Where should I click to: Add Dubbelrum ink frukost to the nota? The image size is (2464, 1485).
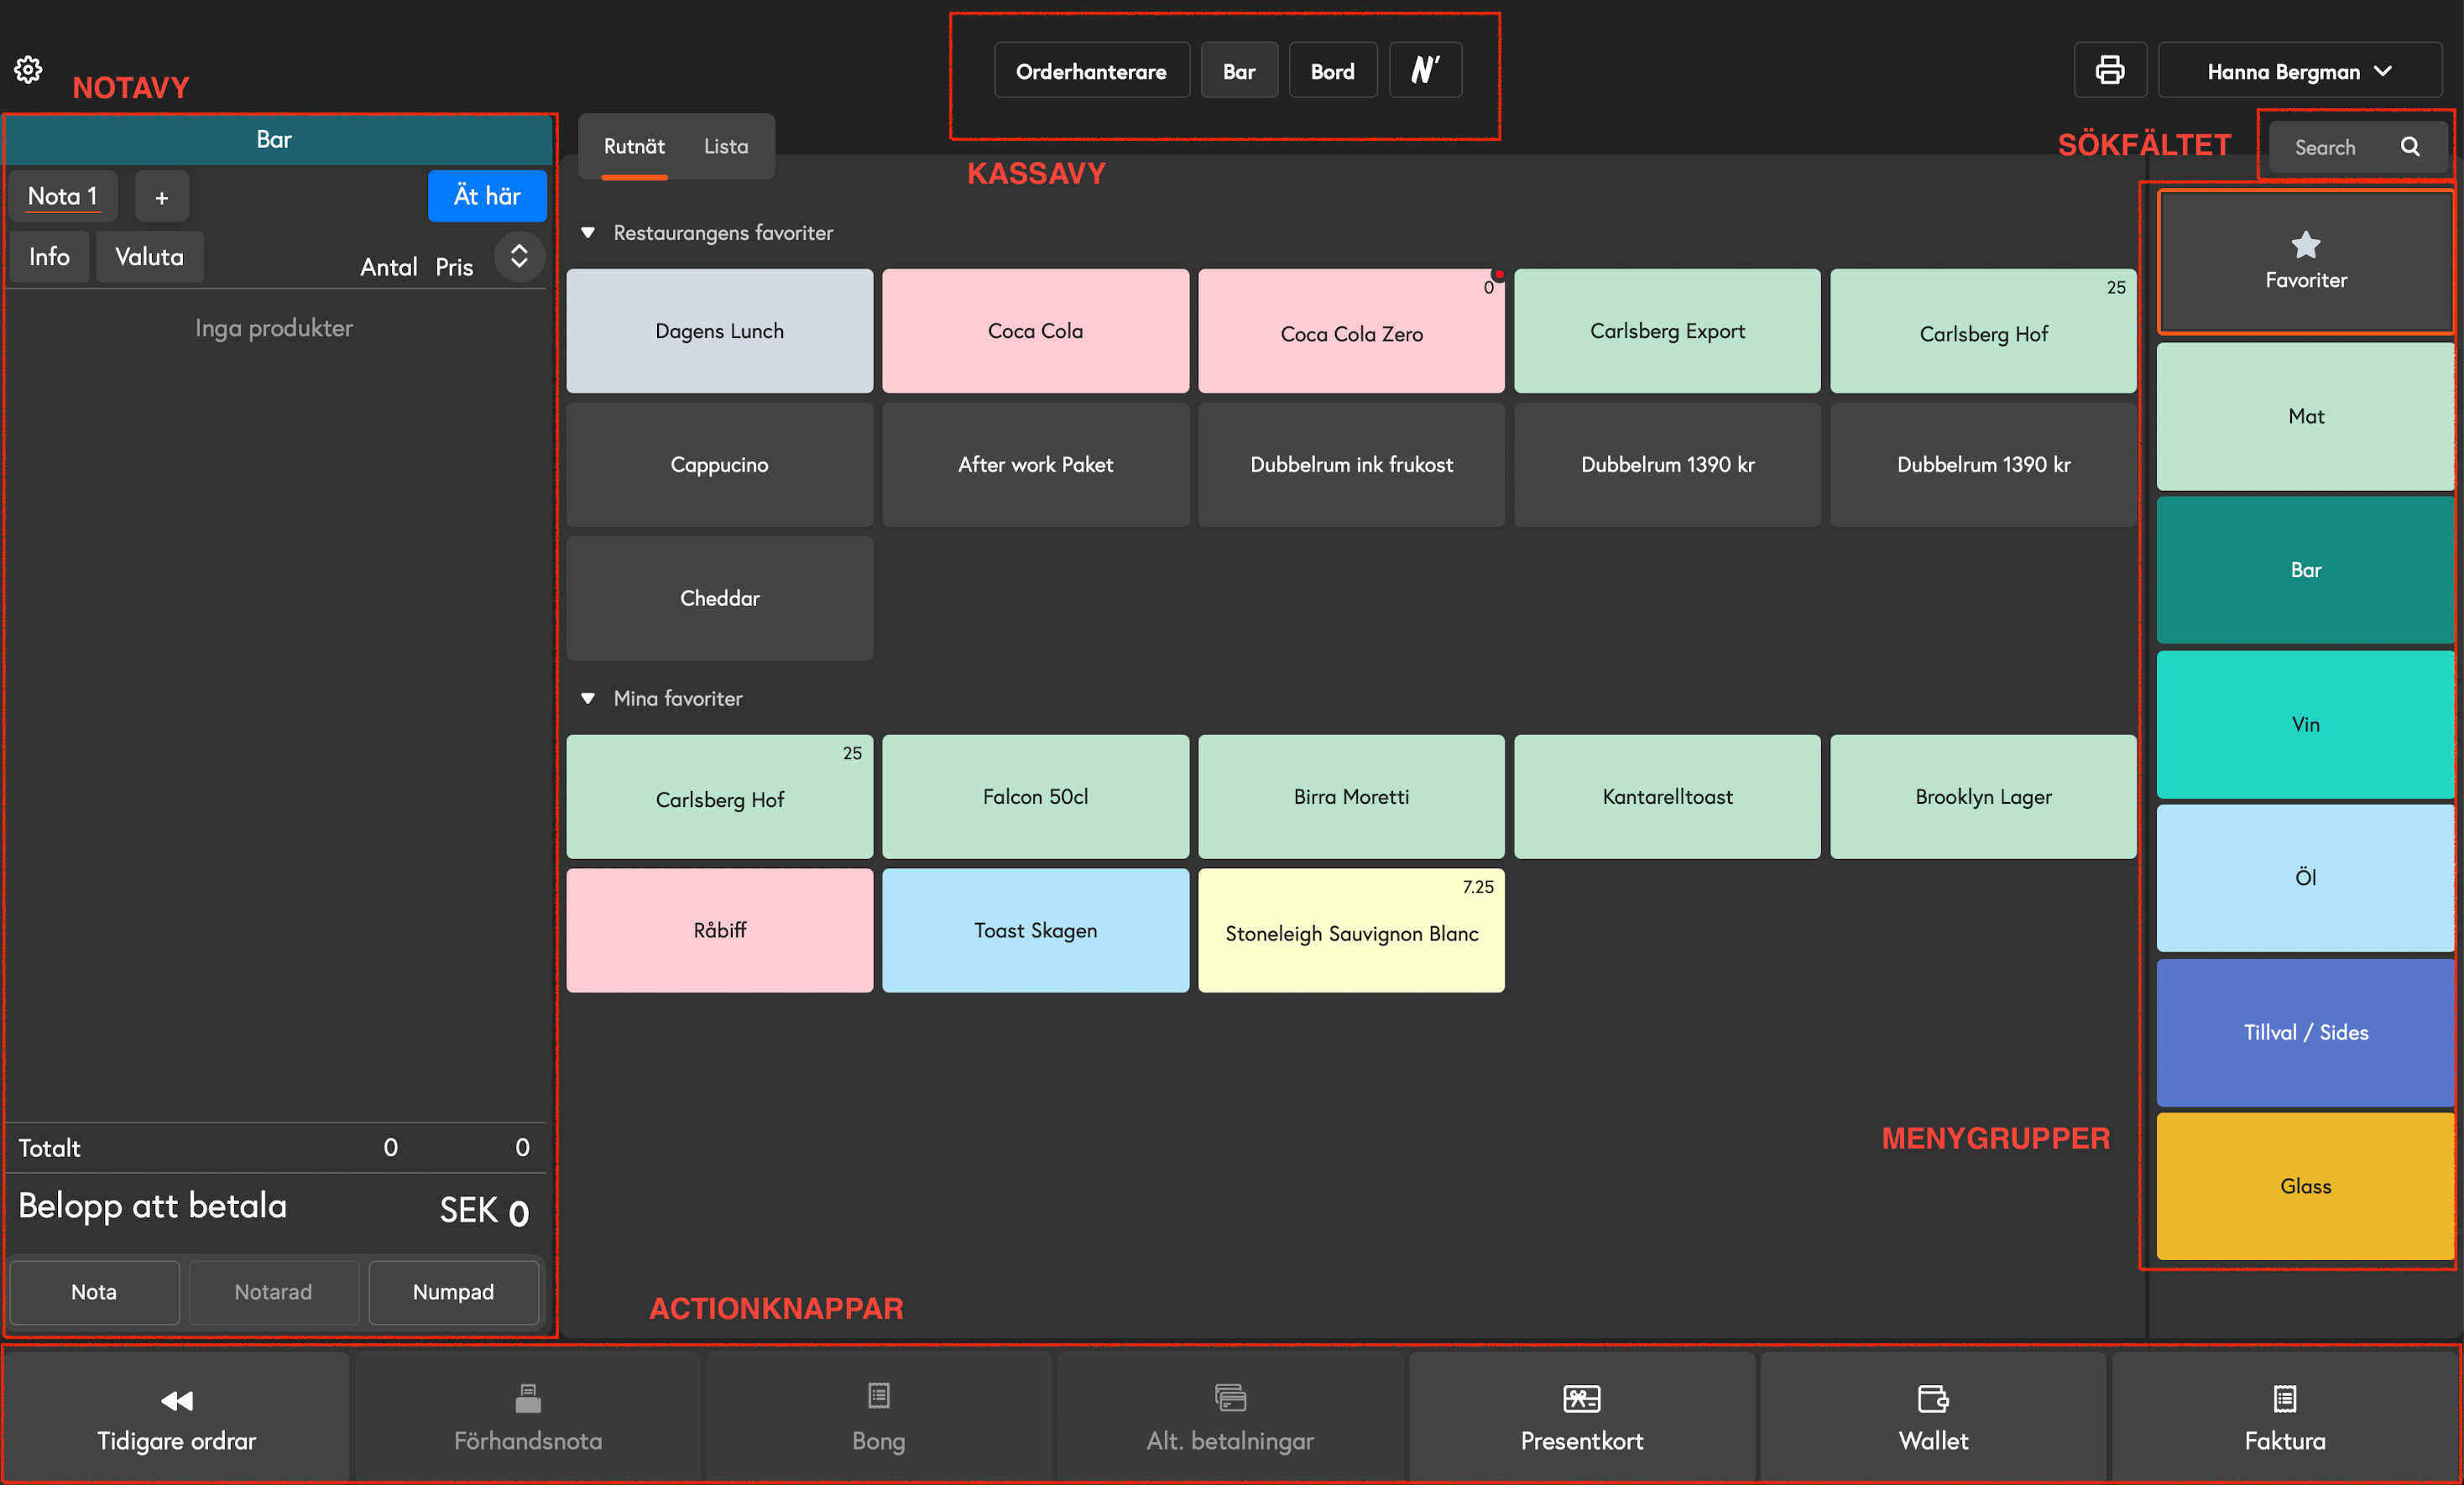pyautogui.click(x=1352, y=465)
